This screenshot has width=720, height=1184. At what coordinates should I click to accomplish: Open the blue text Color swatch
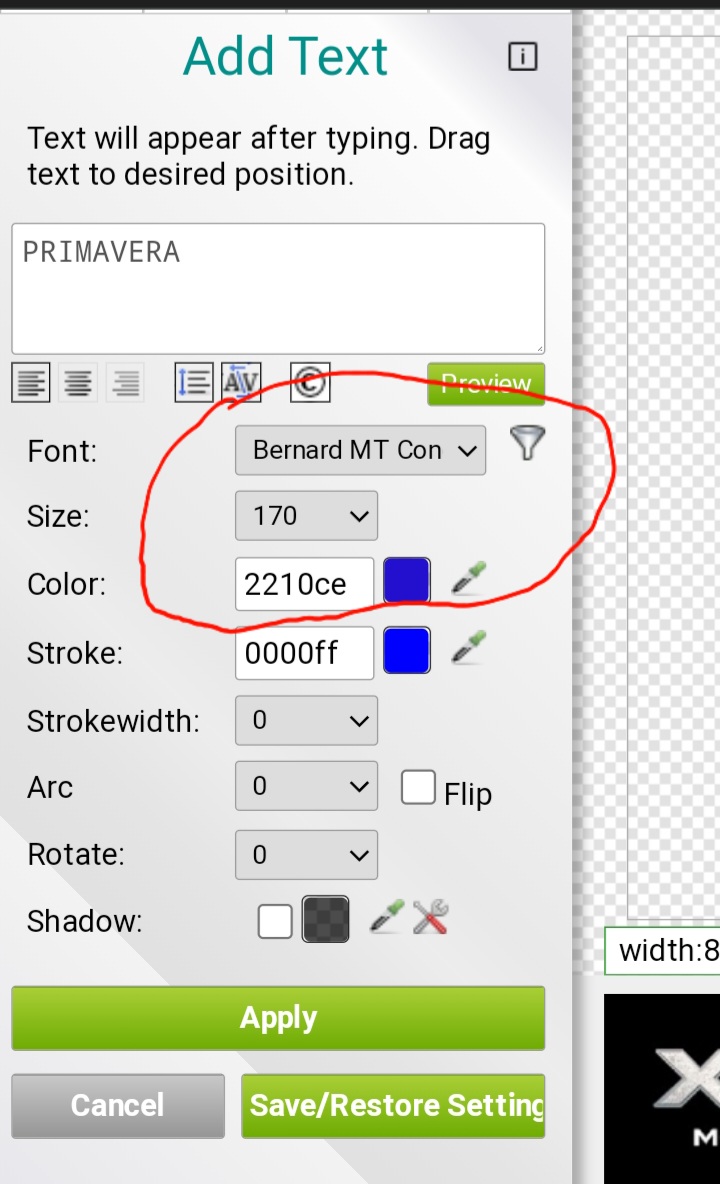(407, 582)
